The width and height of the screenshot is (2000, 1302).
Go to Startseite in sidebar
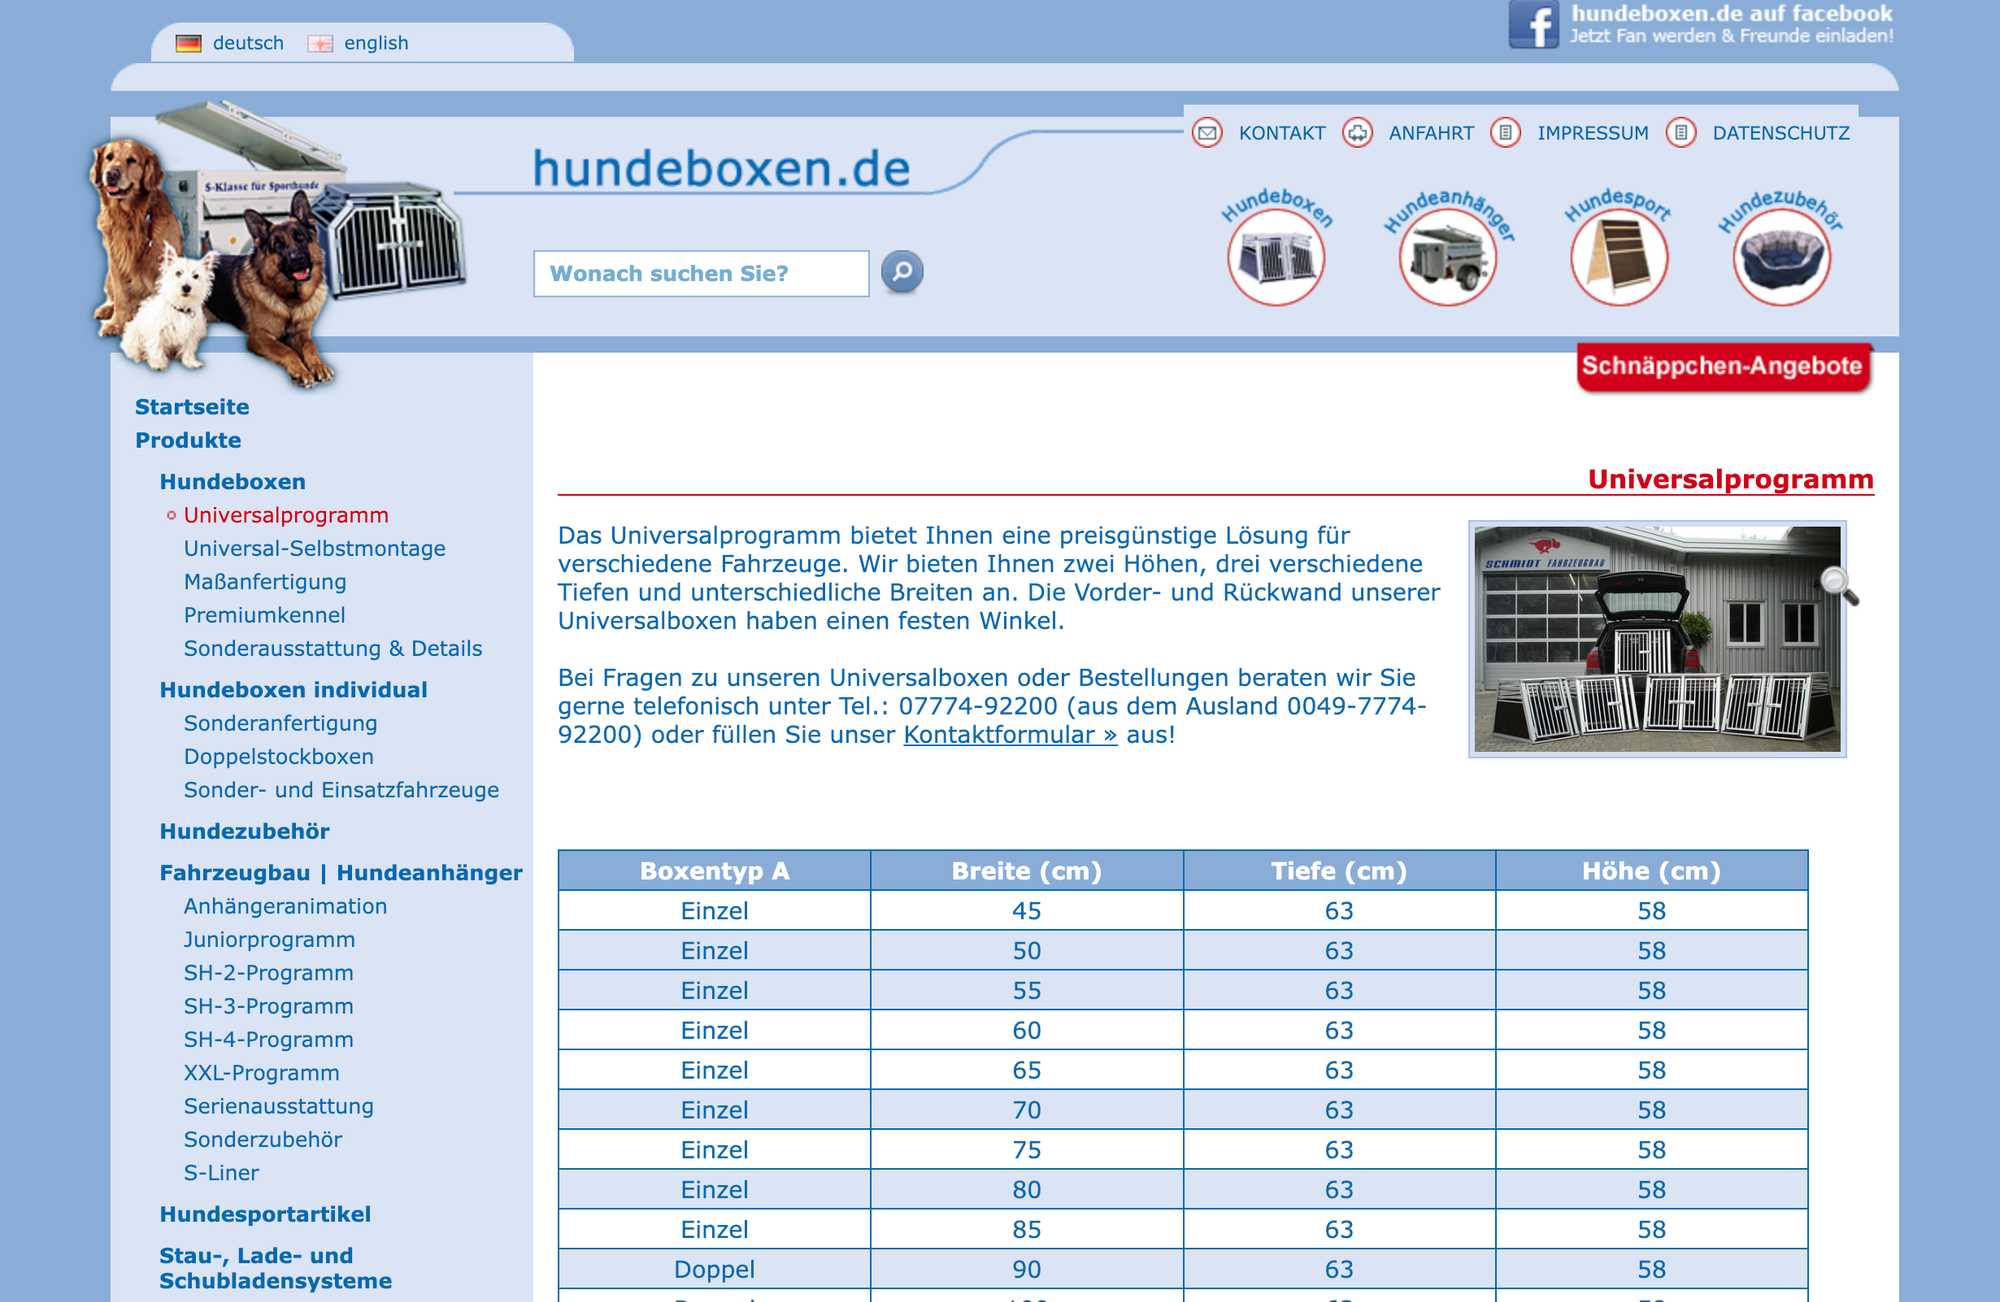pyautogui.click(x=192, y=407)
